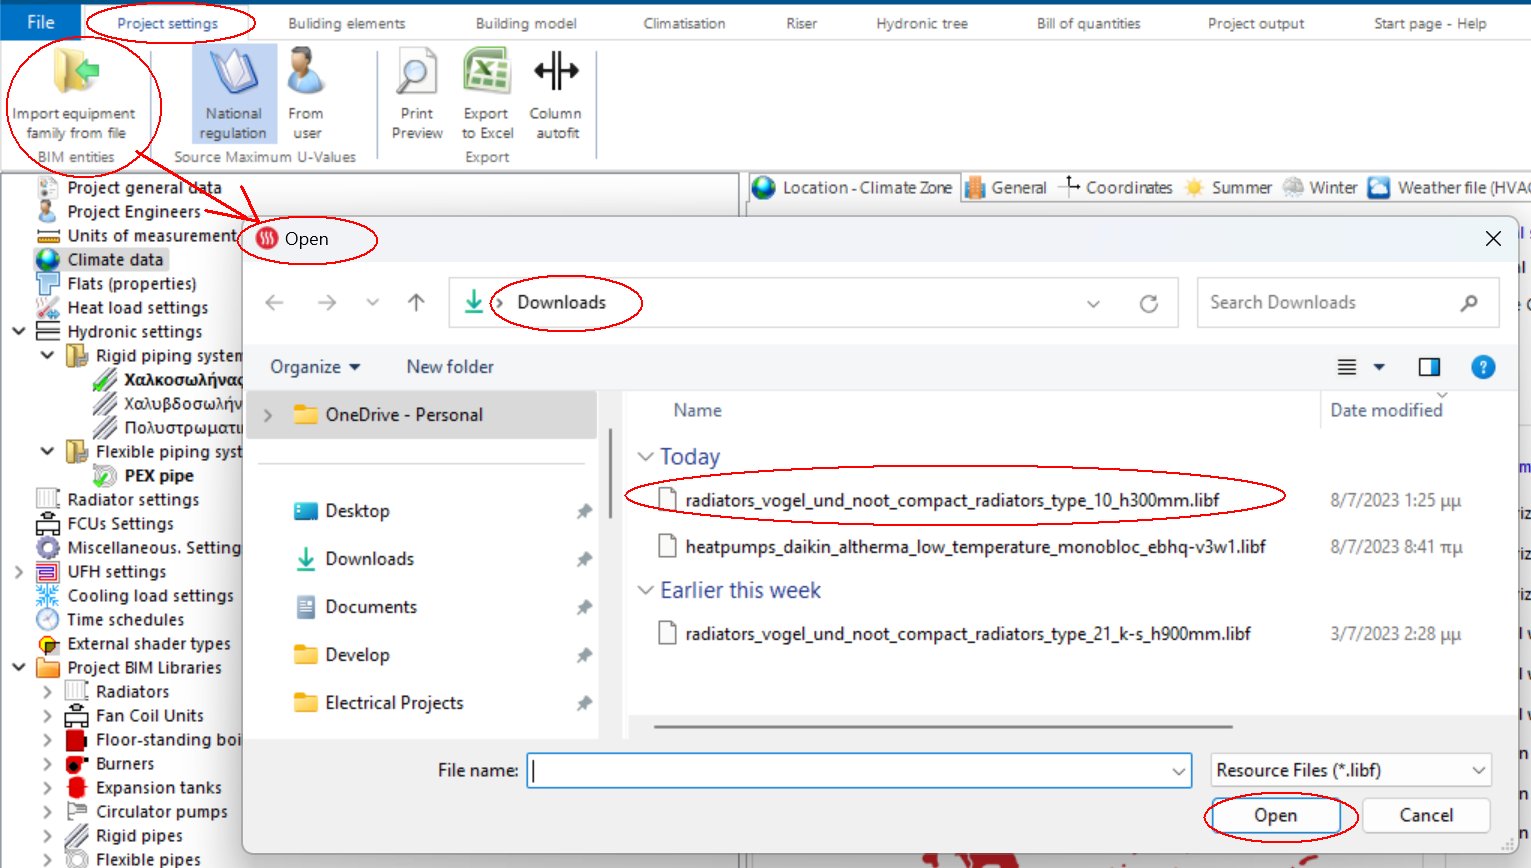The width and height of the screenshot is (1531, 868).
Task: Refresh the Downloads folder listing
Action: pyautogui.click(x=1149, y=303)
